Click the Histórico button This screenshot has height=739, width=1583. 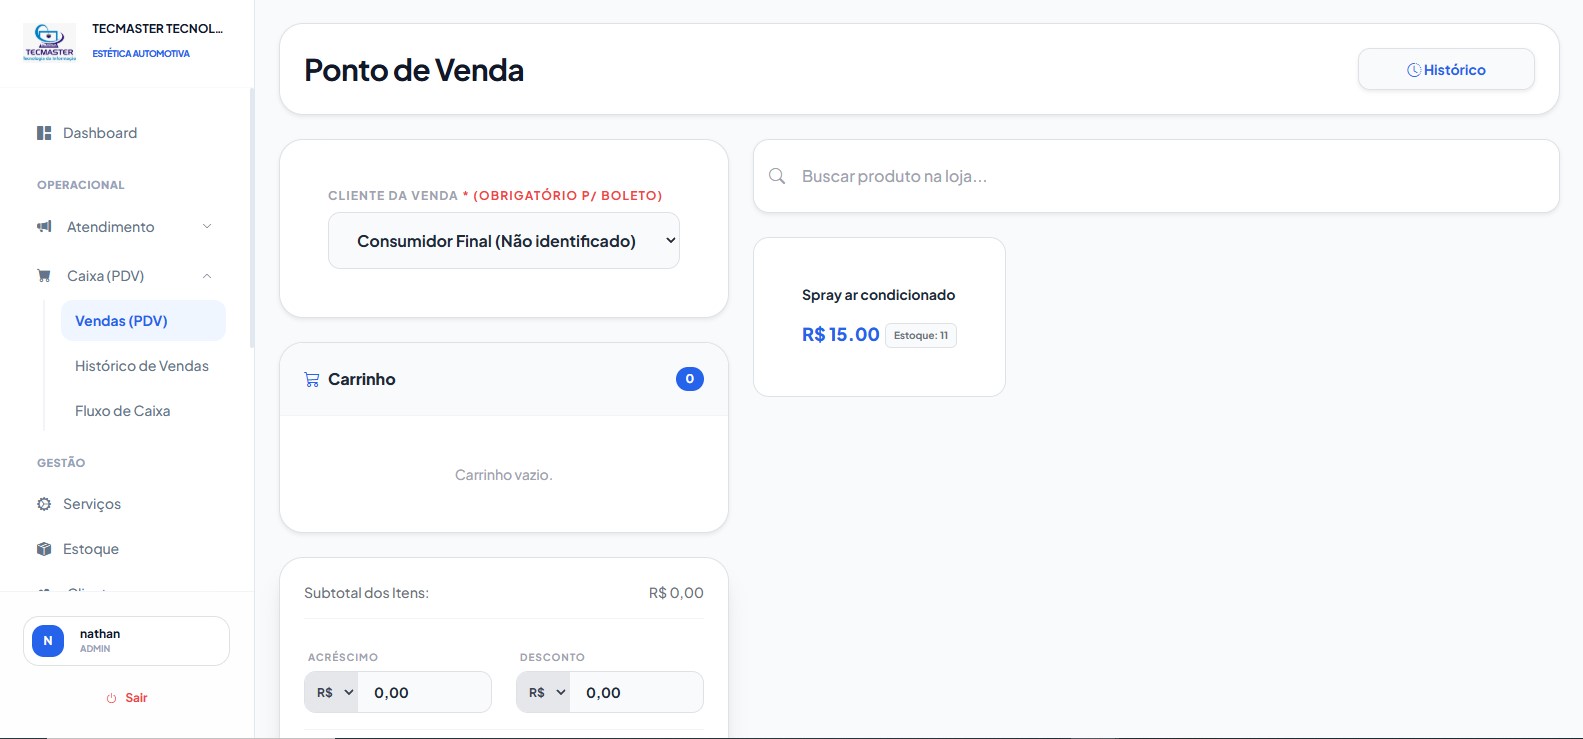(x=1446, y=70)
